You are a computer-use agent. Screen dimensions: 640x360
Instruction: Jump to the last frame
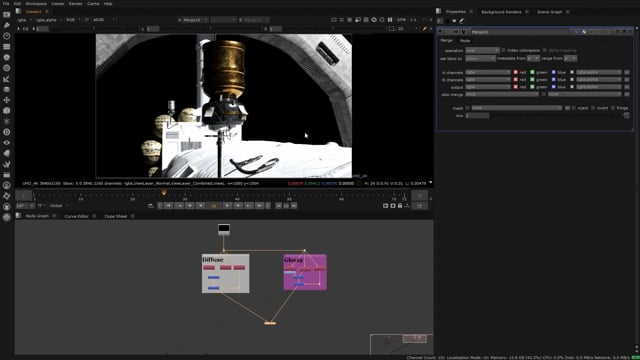[x=259, y=206]
